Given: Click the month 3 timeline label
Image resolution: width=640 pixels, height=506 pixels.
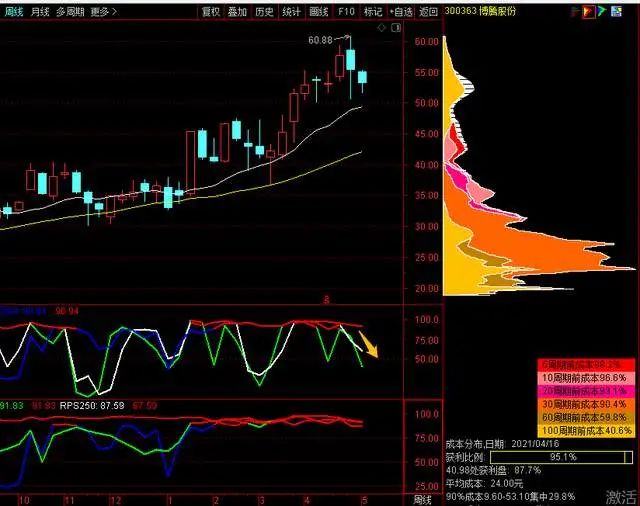Looking at the screenshot, I should pyautogui.click(x=261, y=500).
